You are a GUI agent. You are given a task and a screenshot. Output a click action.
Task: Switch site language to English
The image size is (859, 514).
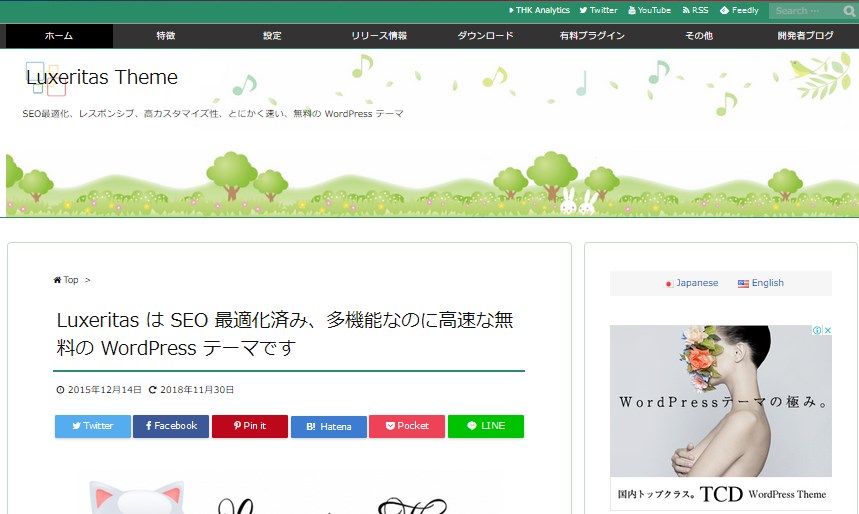[761, 283]
